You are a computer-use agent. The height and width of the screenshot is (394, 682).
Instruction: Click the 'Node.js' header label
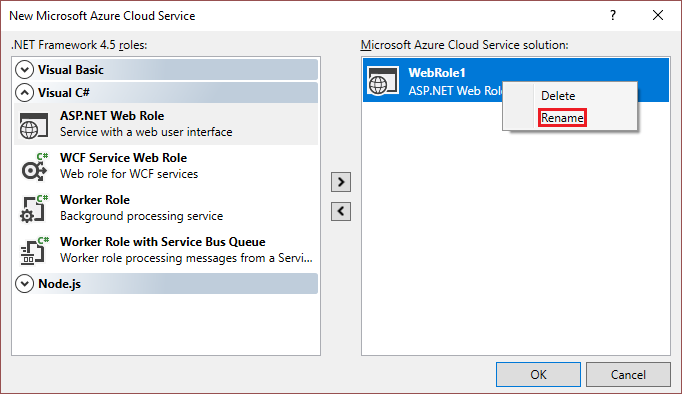coord(60,284)
